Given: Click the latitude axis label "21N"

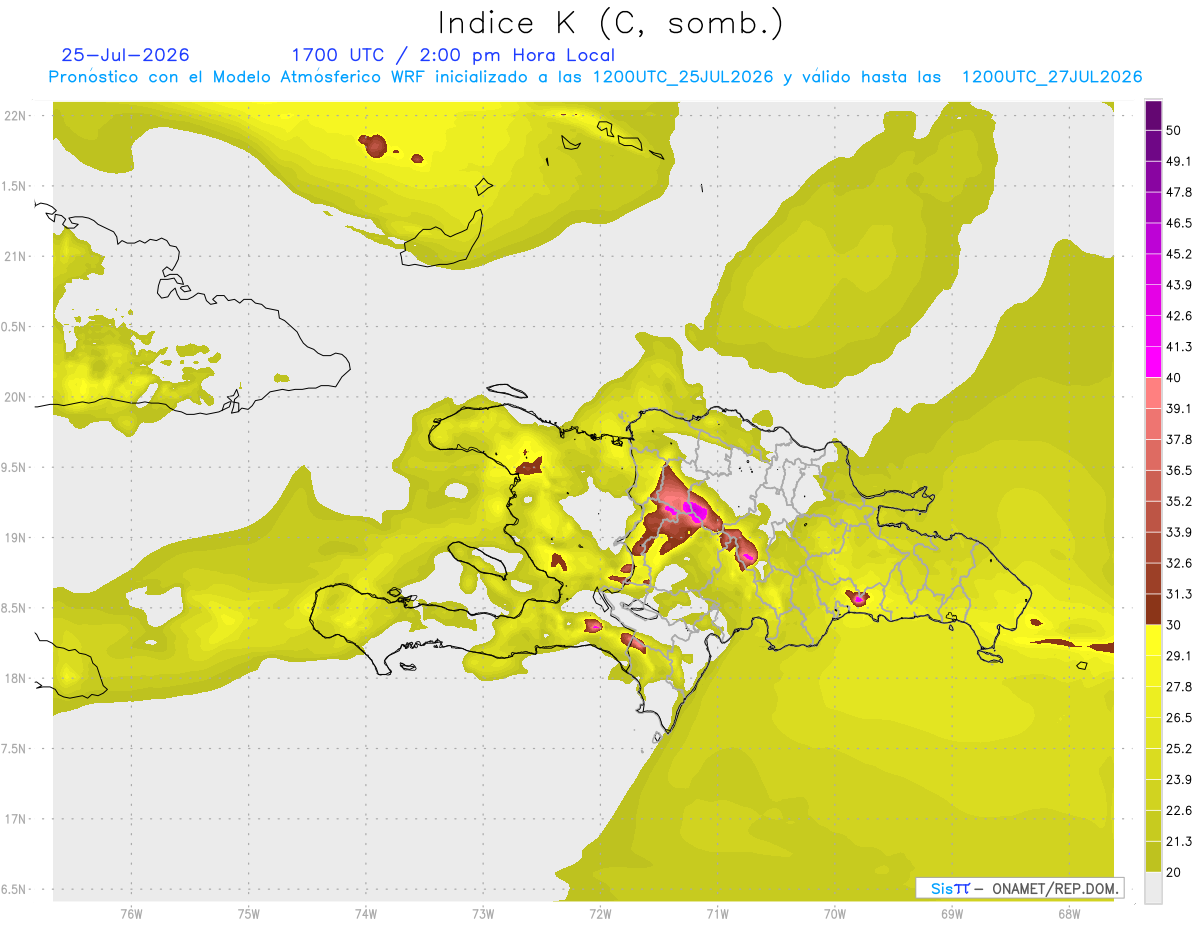Looking at the screenshot, I should coord(15,256).
